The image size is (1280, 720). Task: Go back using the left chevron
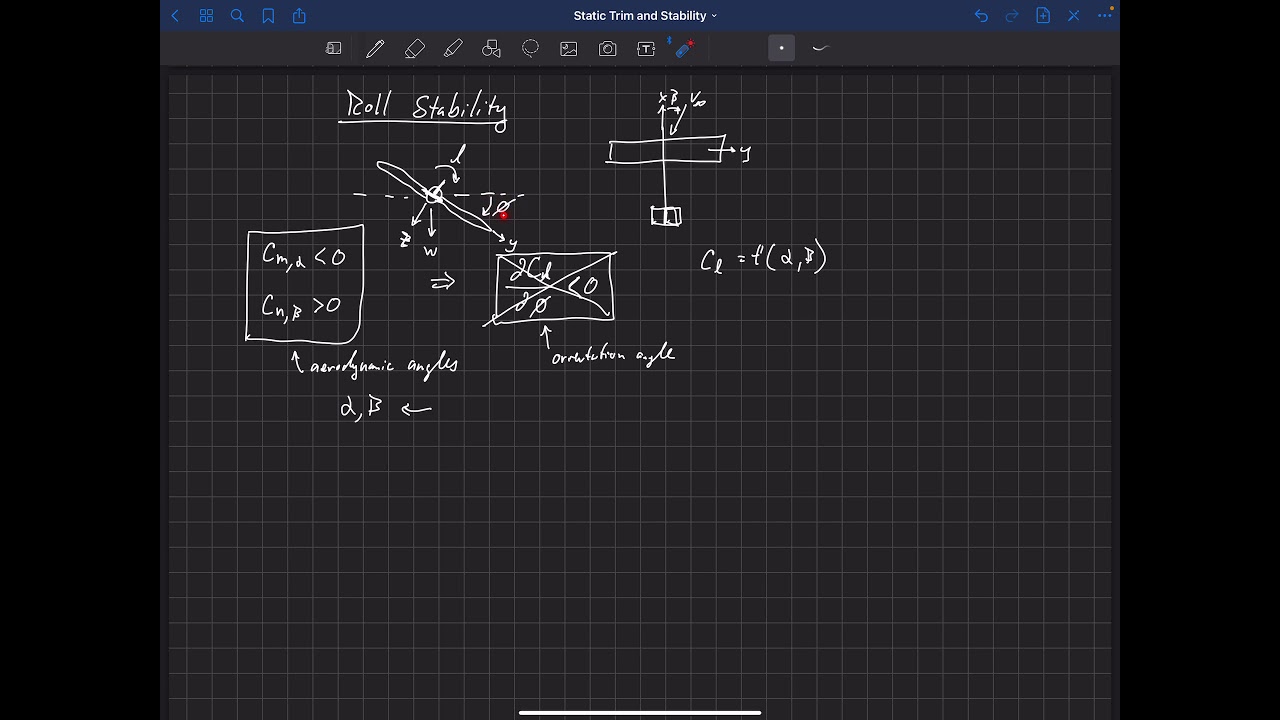coord(176,16)
